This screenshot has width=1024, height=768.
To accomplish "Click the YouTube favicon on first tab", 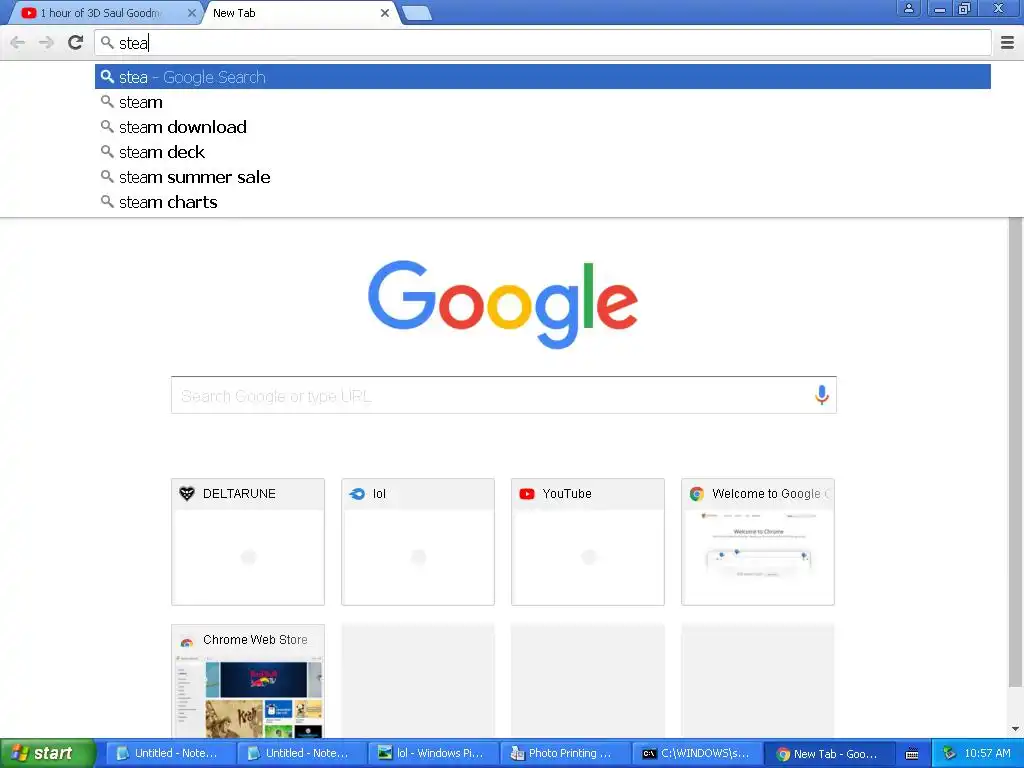I will 29,13.
